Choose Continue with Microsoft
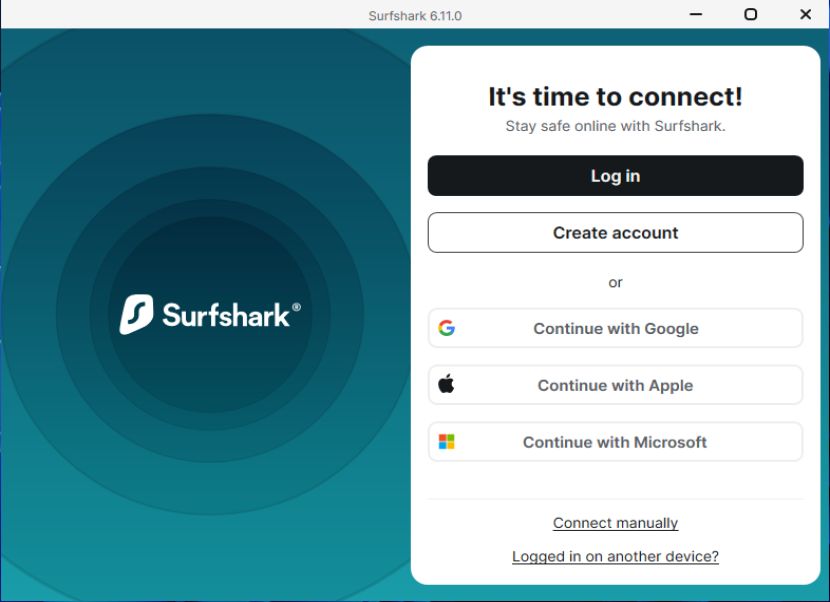 tap(615, 442)
